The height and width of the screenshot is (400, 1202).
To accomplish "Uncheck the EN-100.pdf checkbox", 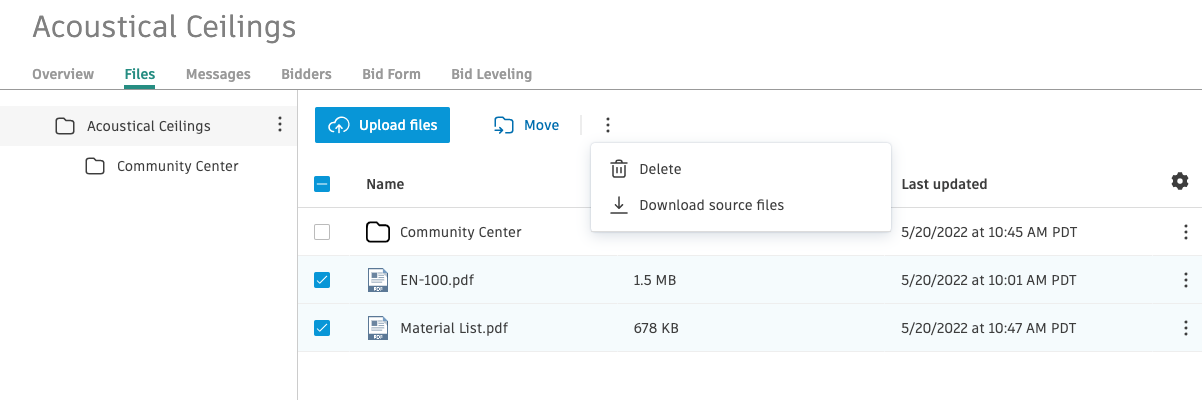I will (322, 280).
